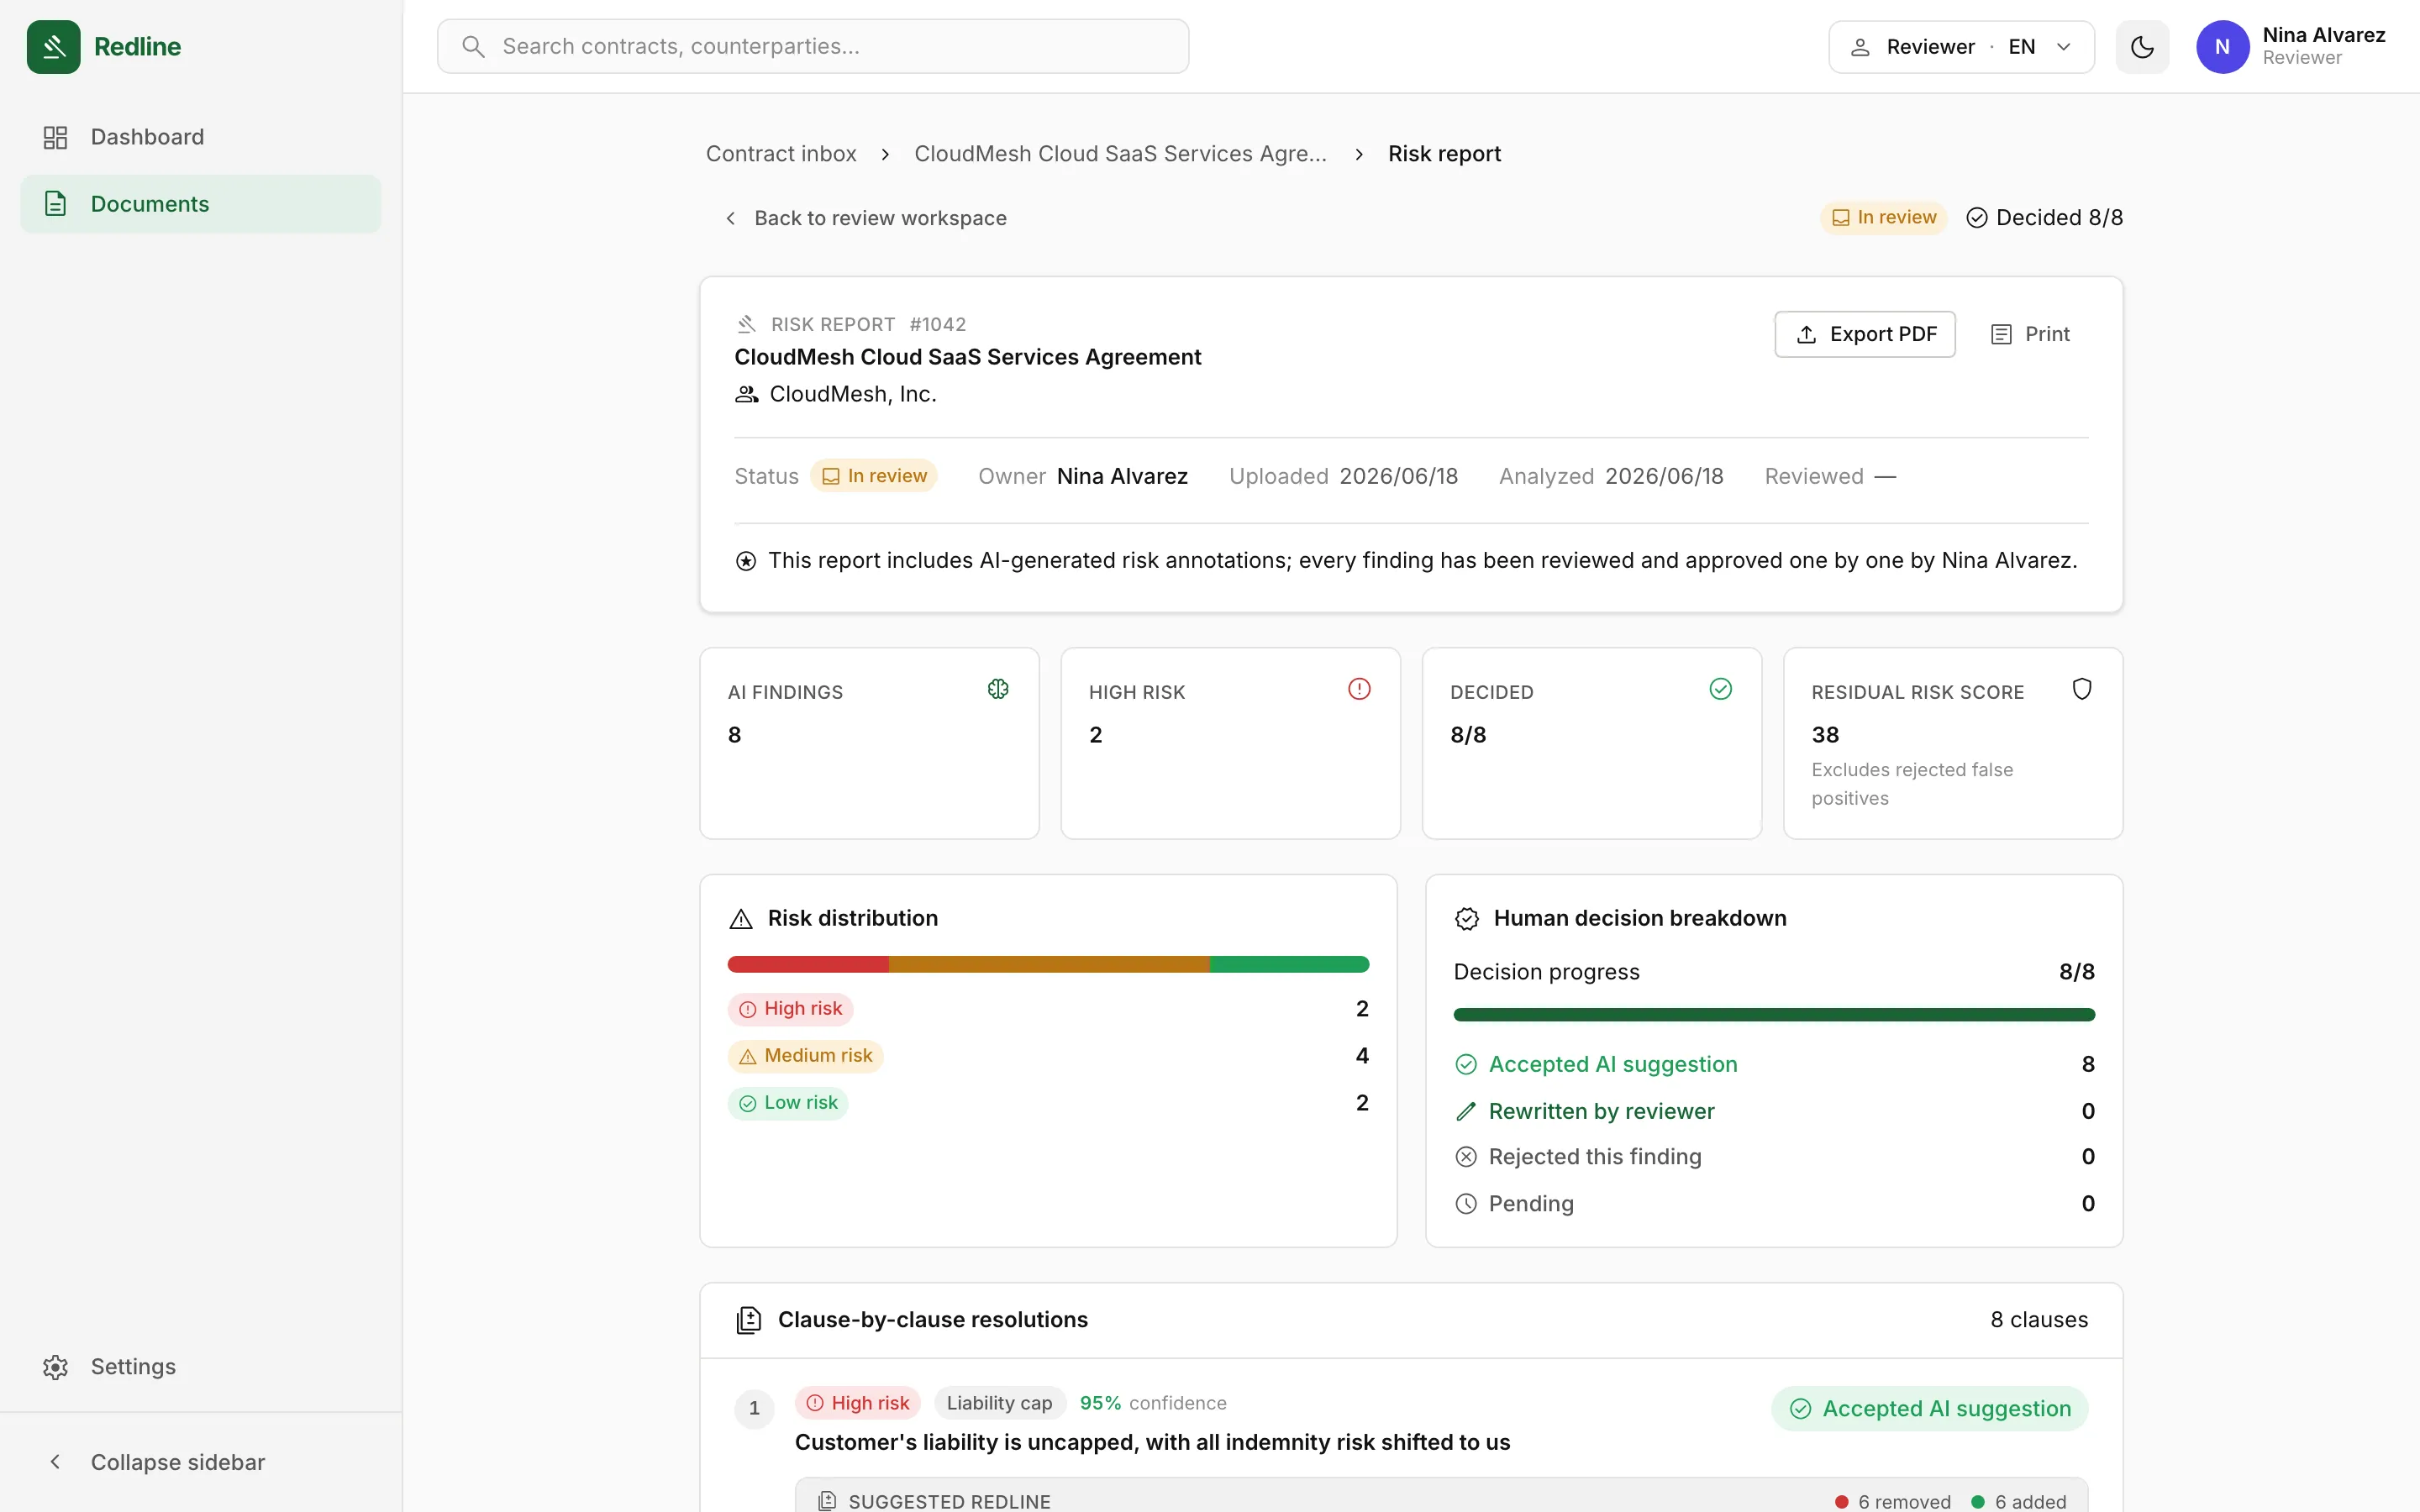This screenshot has width=2420, height=1512.
Task: Click the Rewritten by reviewer pencil icon
Action: [1466, 1112]
